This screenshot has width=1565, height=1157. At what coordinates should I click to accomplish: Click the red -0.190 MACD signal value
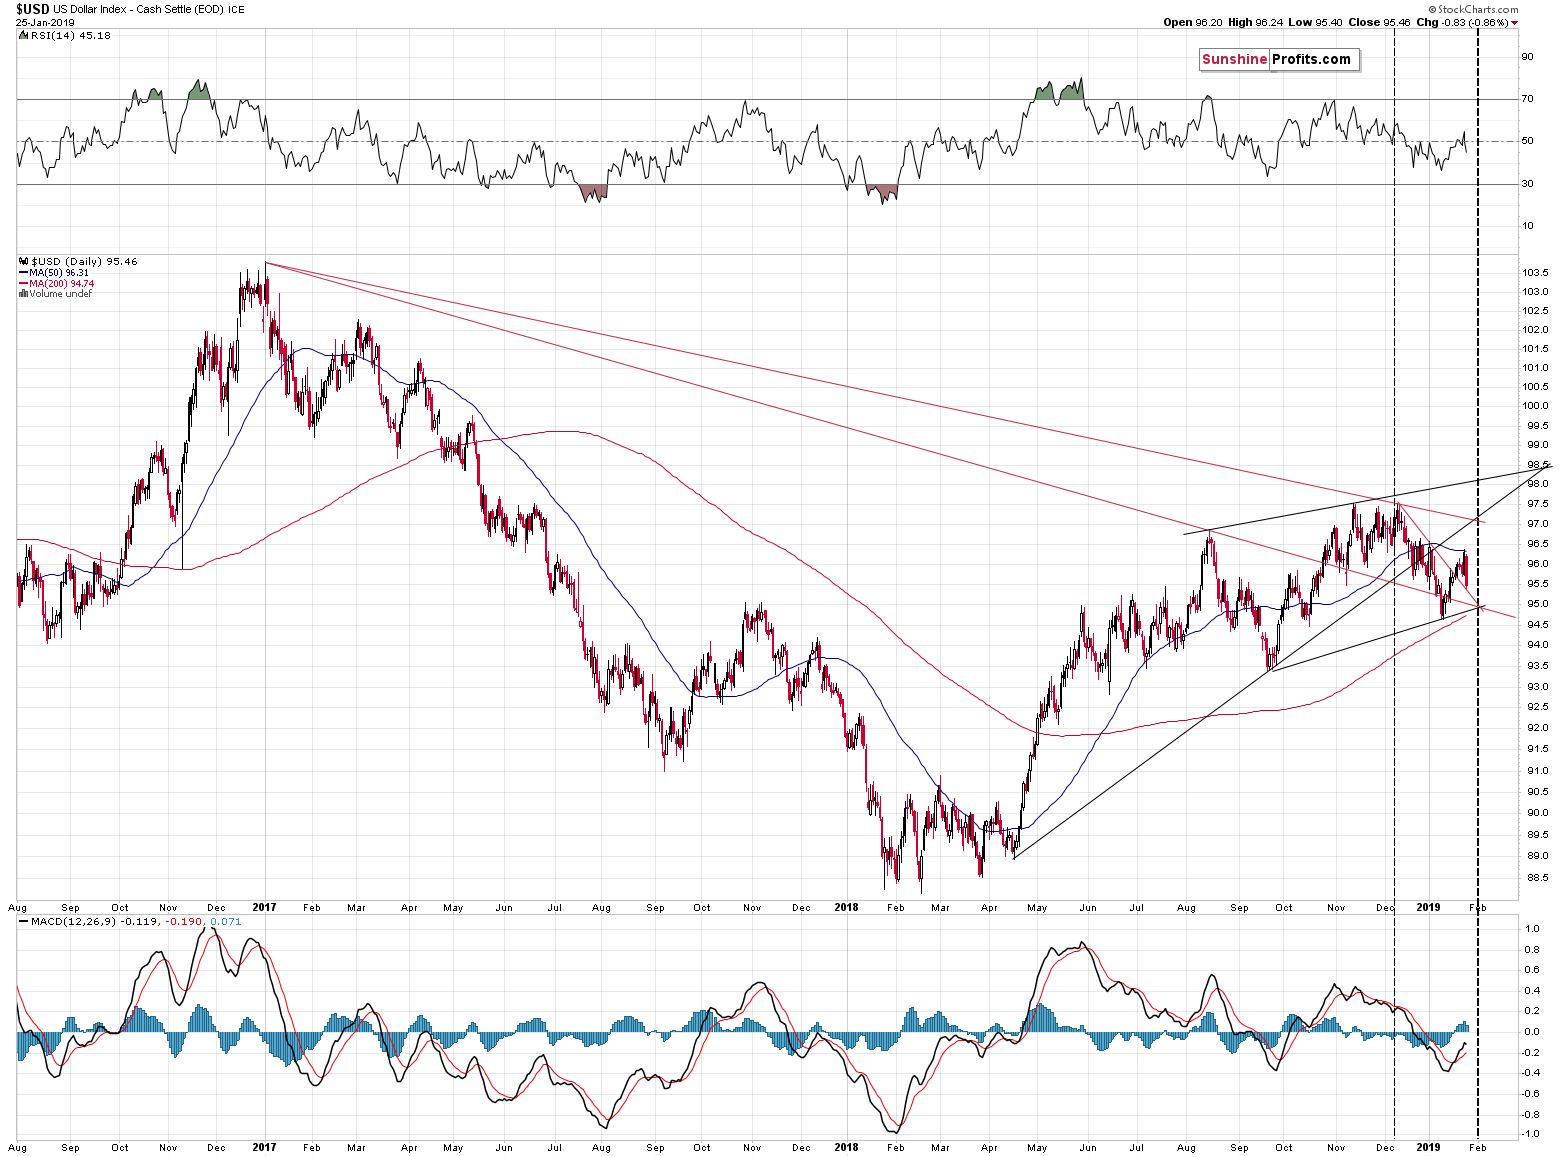(x=184, y=921)
